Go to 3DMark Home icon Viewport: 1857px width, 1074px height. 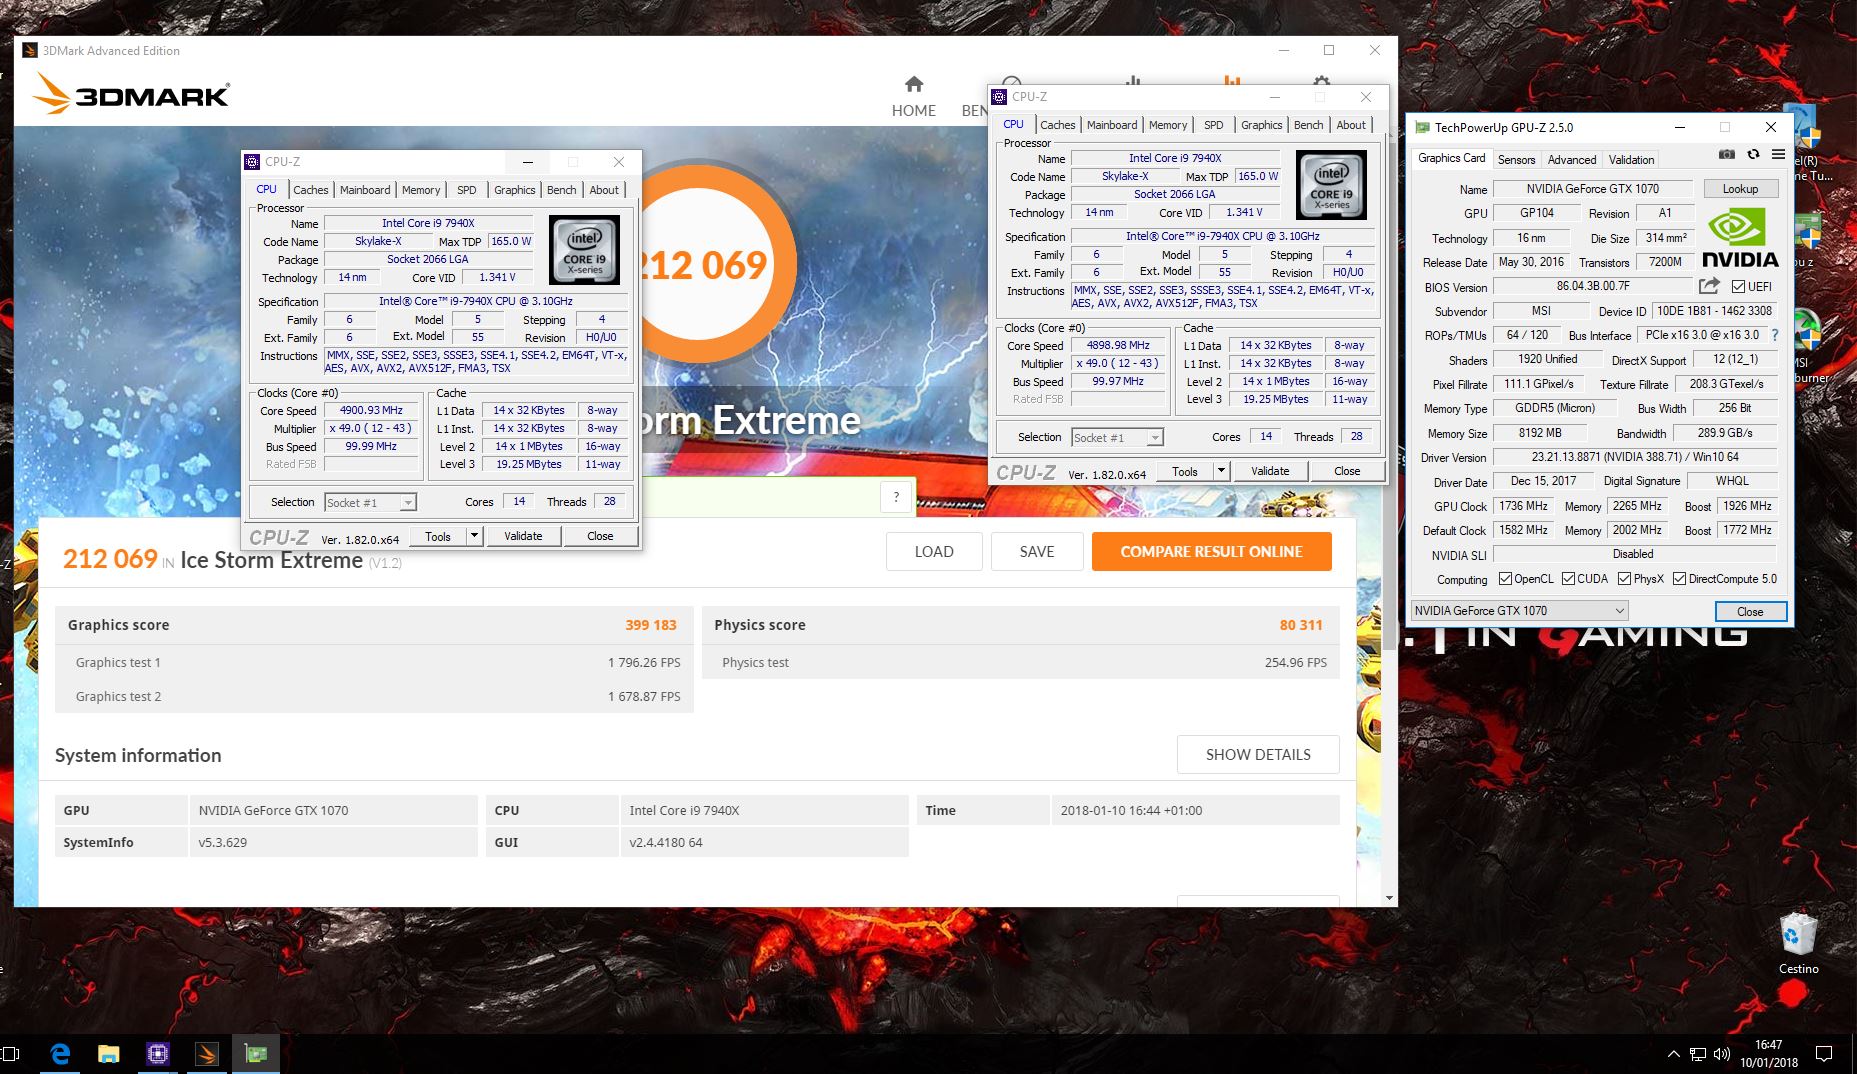(914, 84)
